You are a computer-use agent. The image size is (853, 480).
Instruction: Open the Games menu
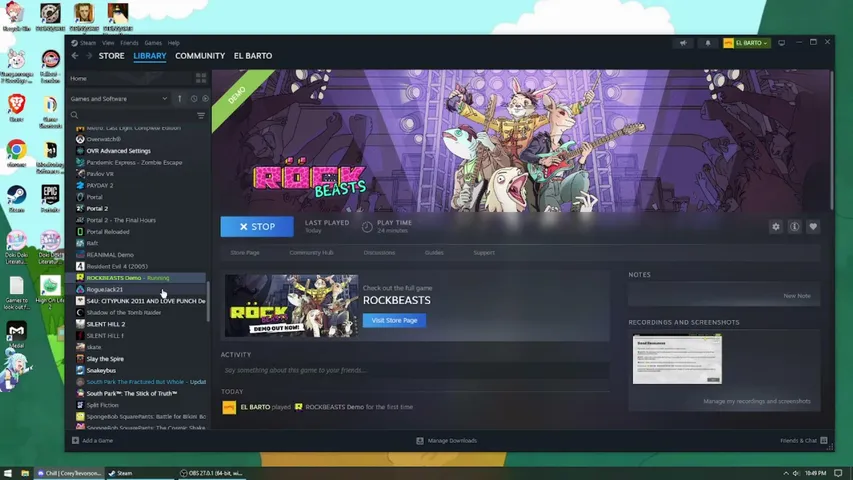pos(153,43)
